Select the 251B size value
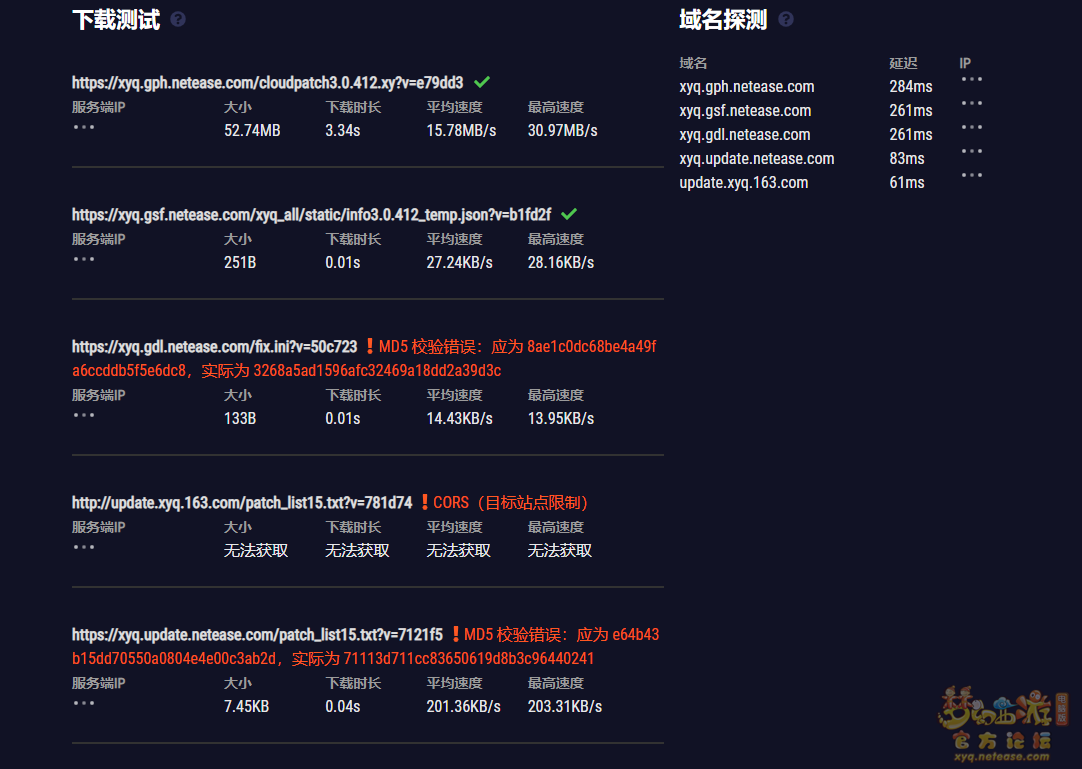This screenshot has width=1082, height=769. tap(240, 262)
